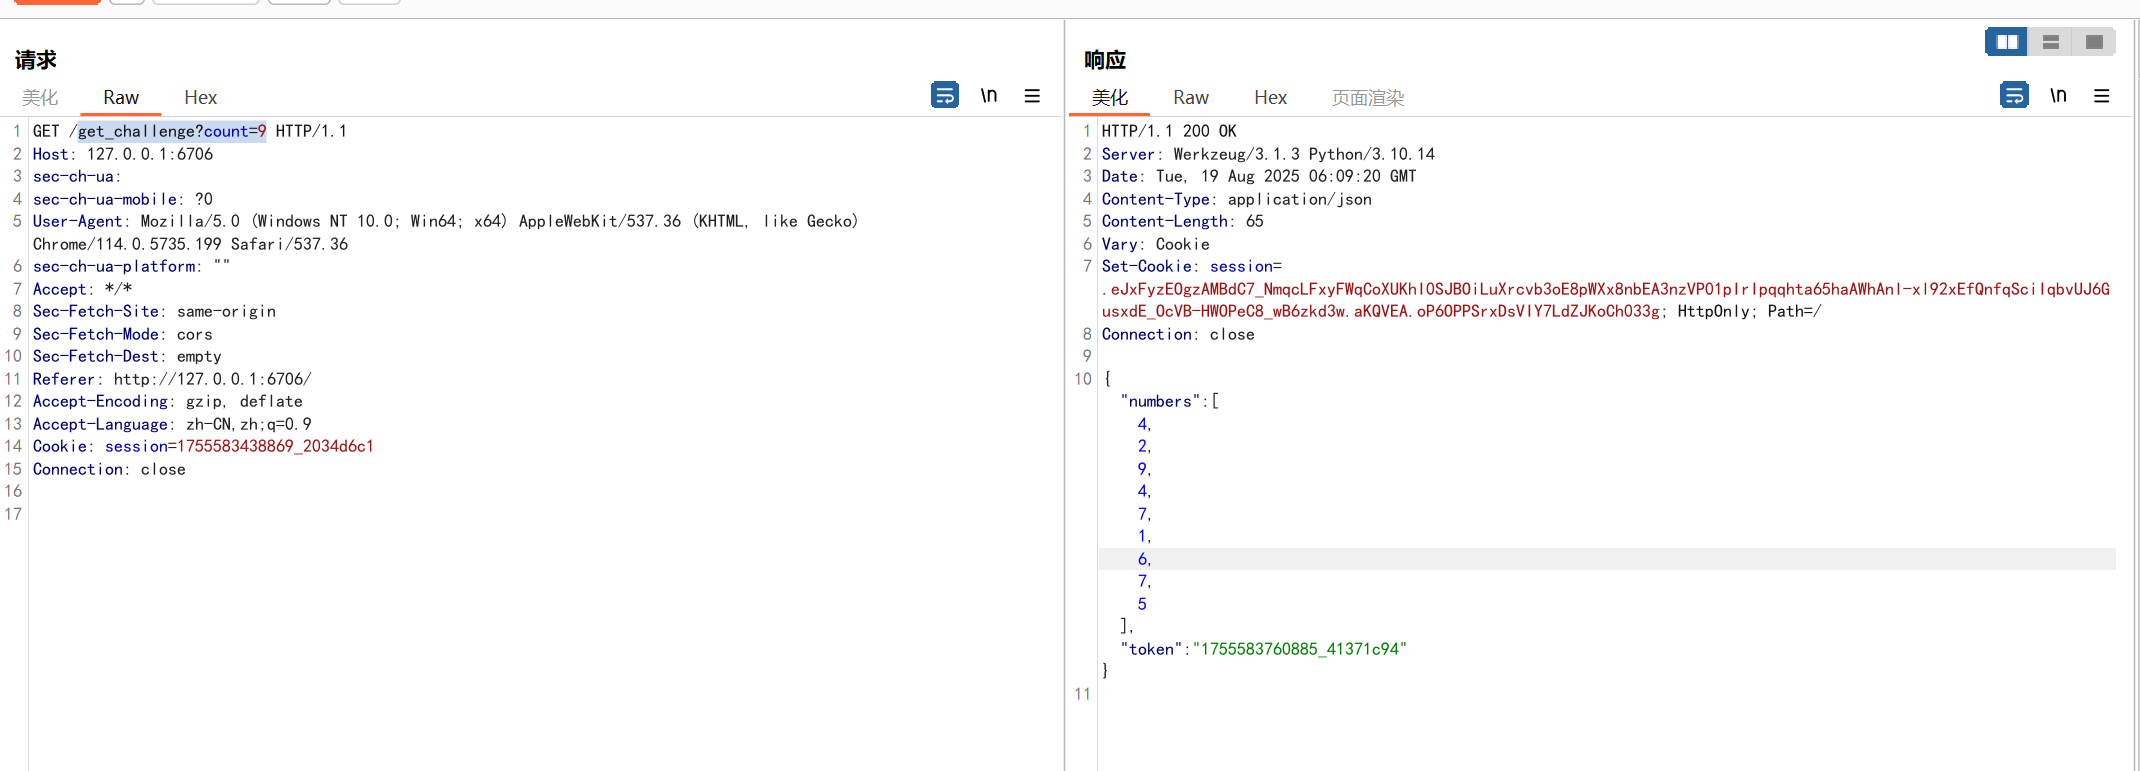Image resolution: width=2140 pixels, height=771 pixels.
Task: Switch to side-by-side layout view
Action: pyautogui.click(x=2006, y=42)
